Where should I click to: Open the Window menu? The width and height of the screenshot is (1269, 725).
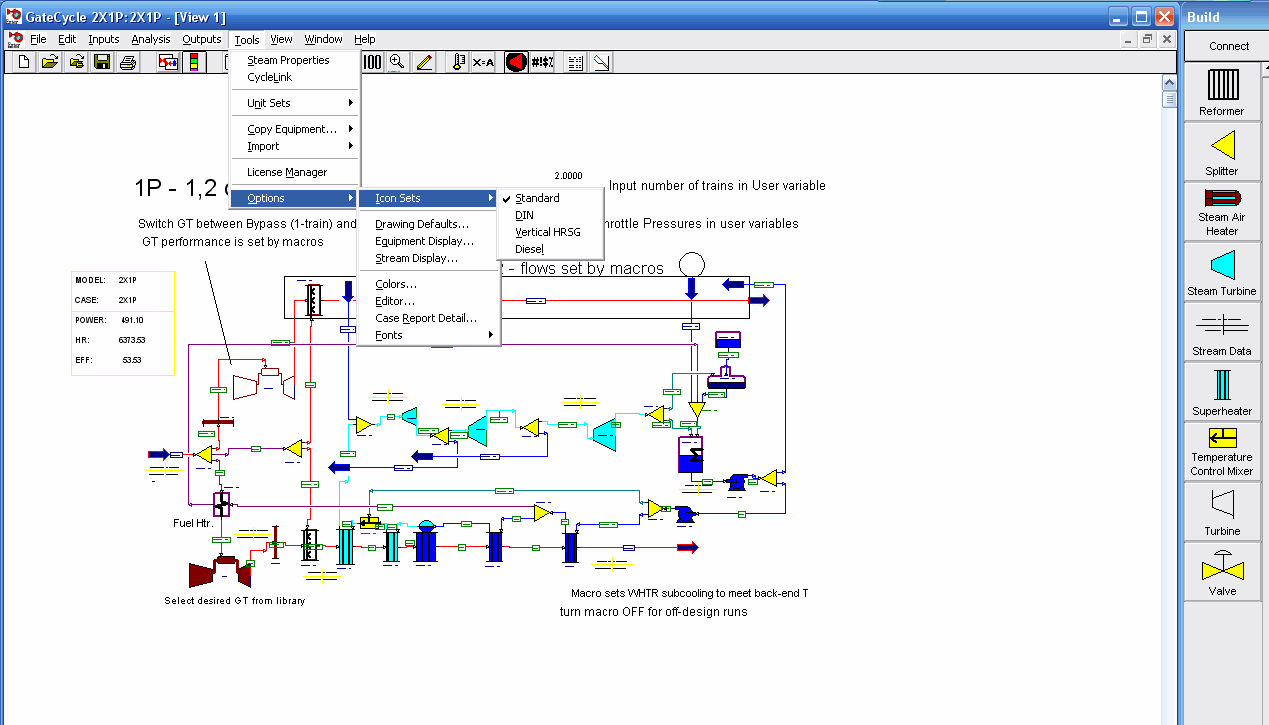click(323, 39)
